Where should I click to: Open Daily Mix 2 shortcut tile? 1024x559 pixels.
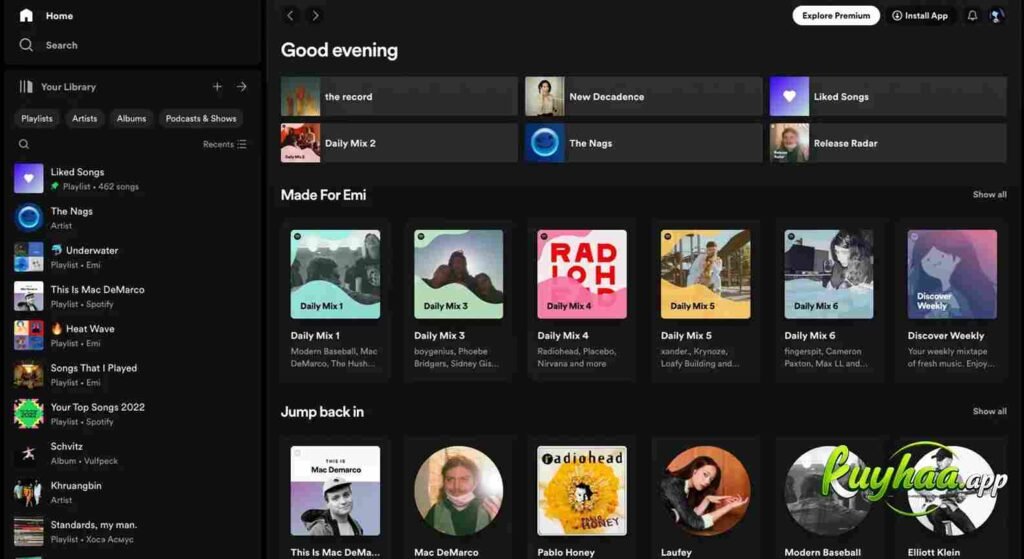click(399, 143)
